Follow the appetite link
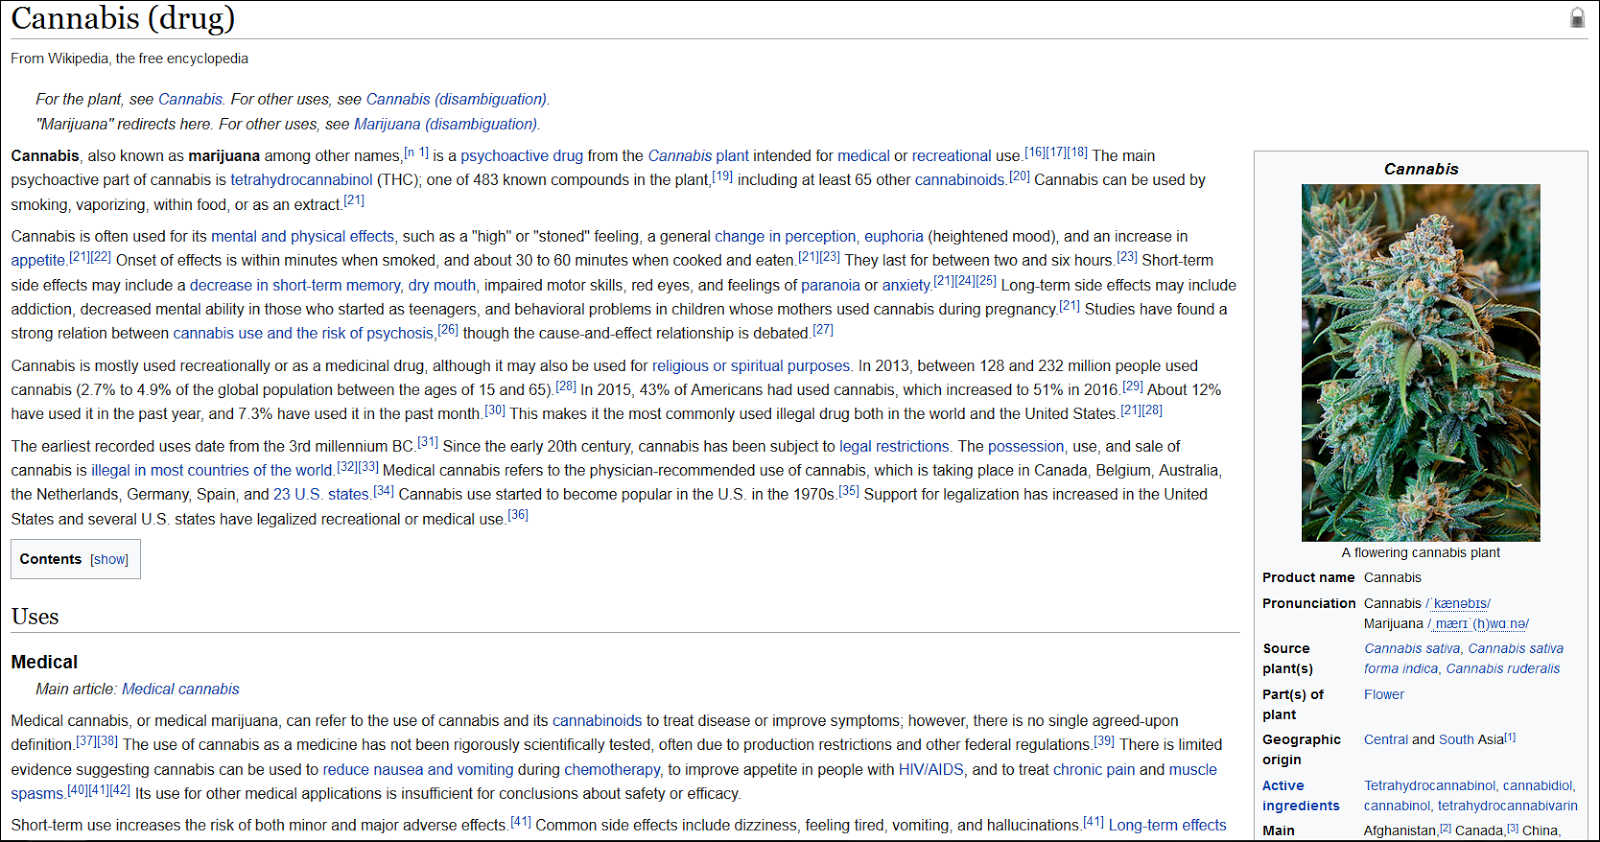The width and height of the screenshot is (1600, 842). [38, 261]
